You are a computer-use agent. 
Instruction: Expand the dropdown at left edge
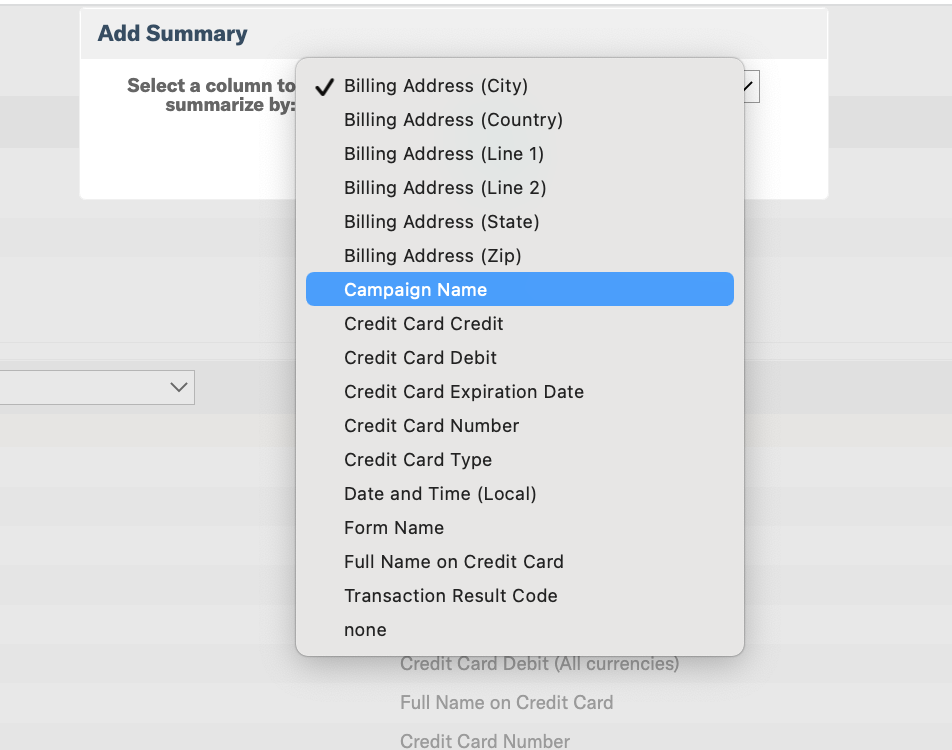click(97, 387)
